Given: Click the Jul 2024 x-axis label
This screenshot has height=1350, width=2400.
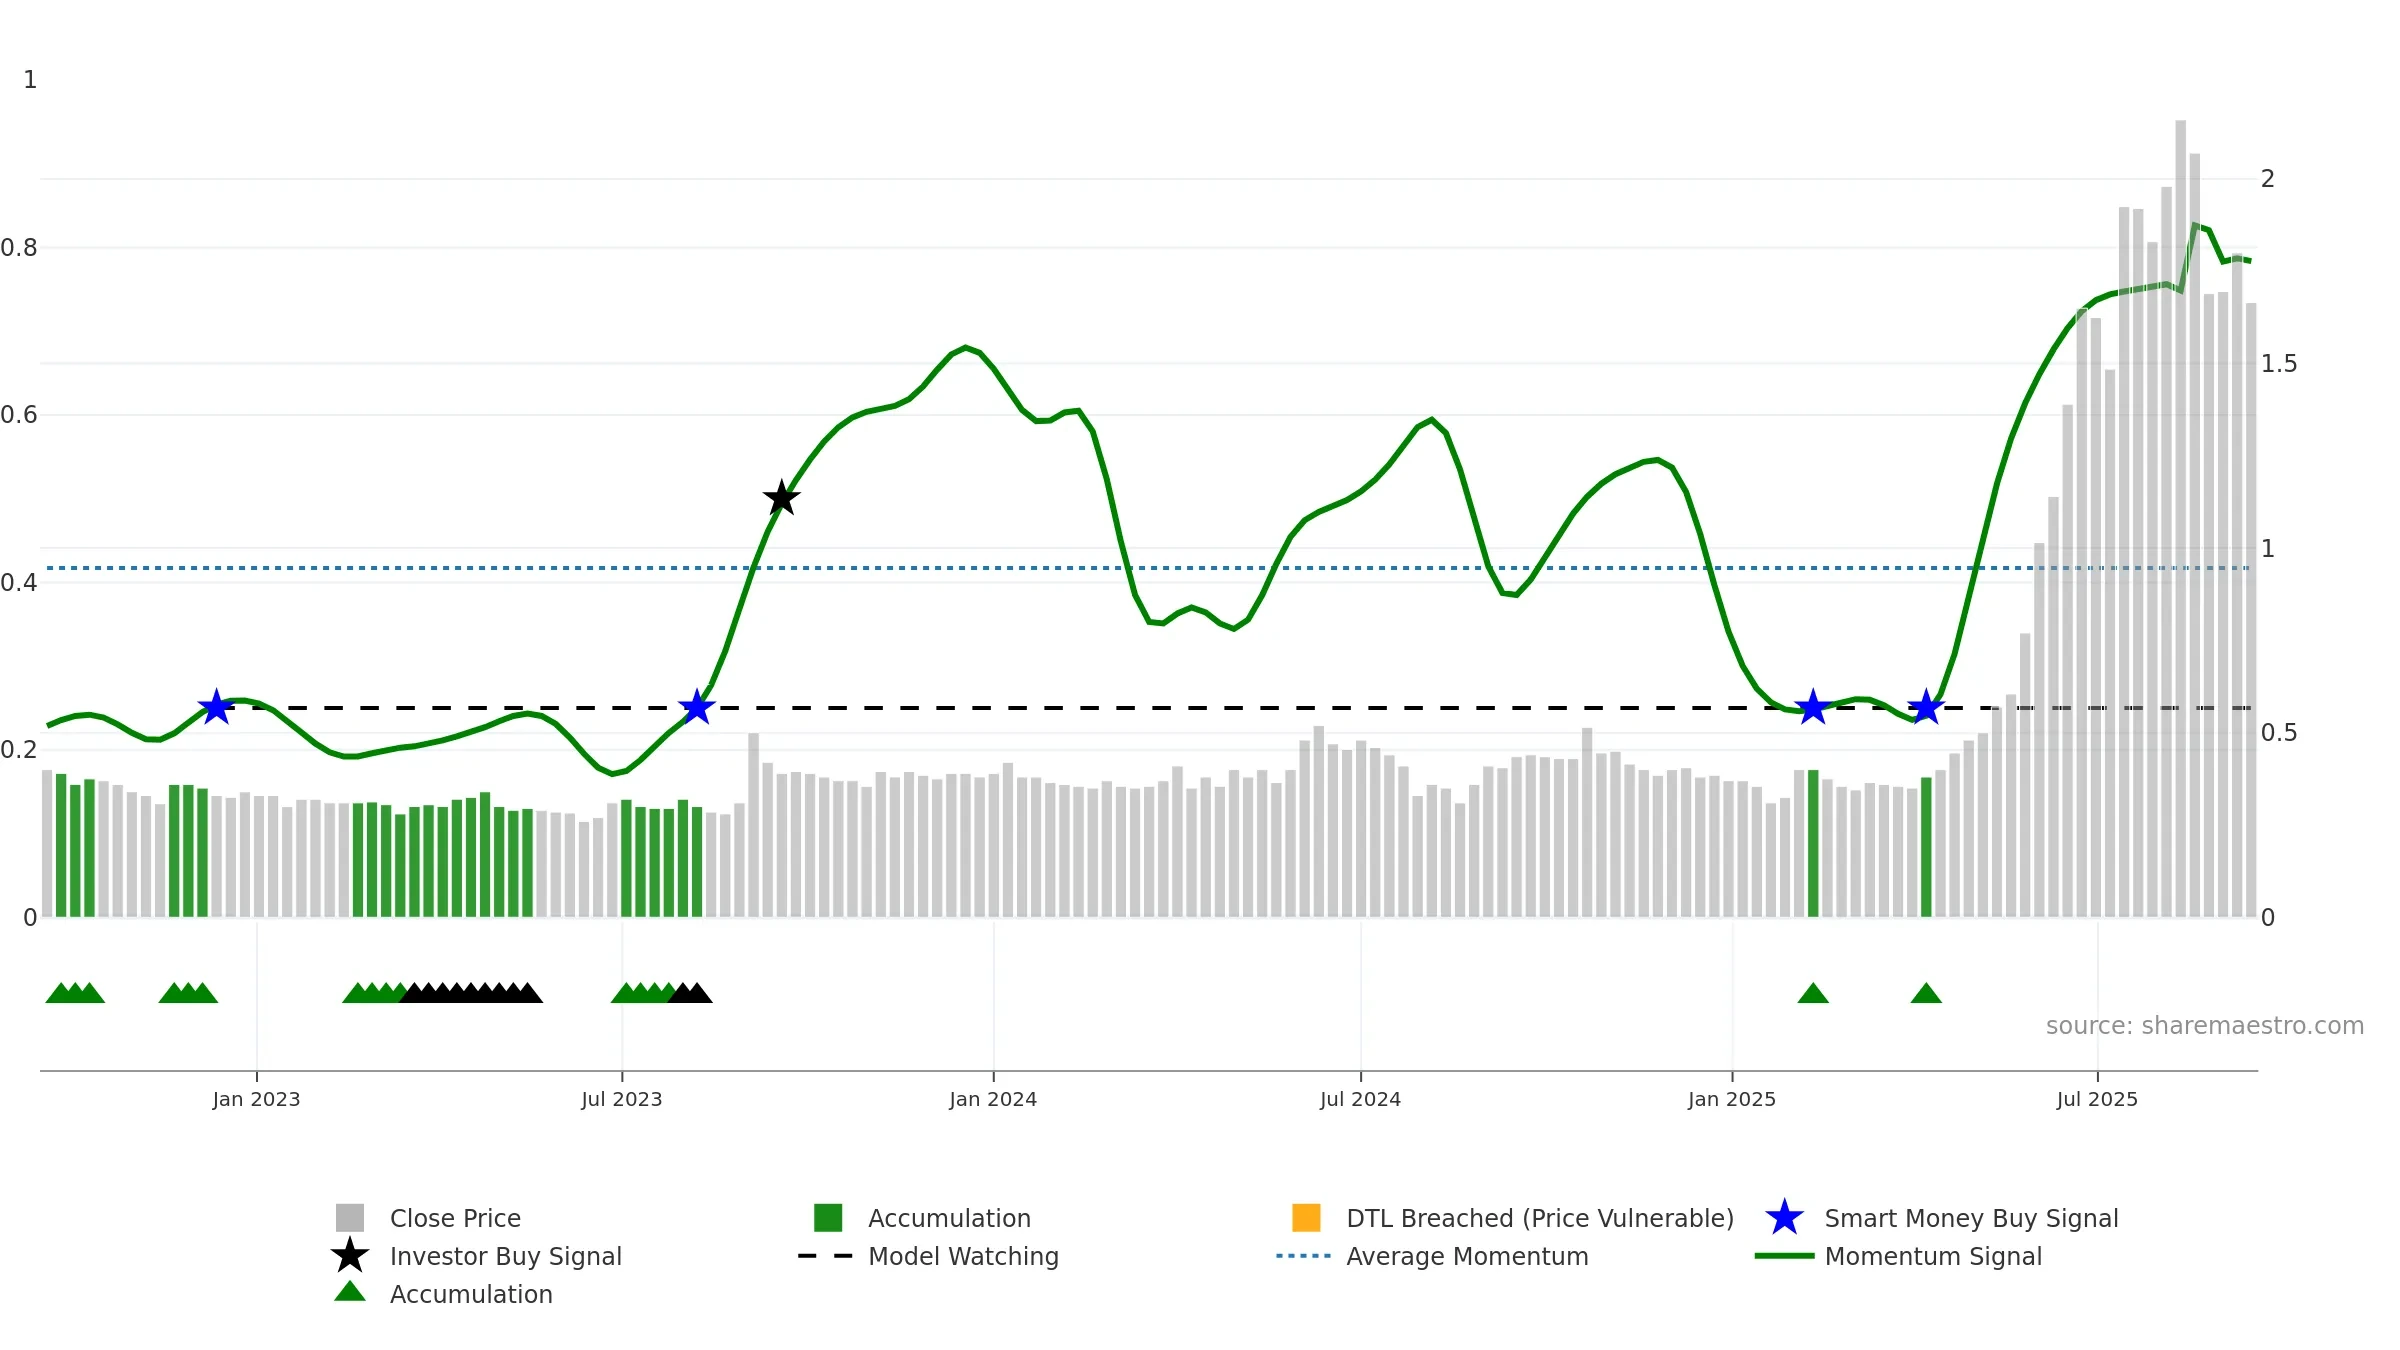Looking at the screenshot, I should 1360,1100.
